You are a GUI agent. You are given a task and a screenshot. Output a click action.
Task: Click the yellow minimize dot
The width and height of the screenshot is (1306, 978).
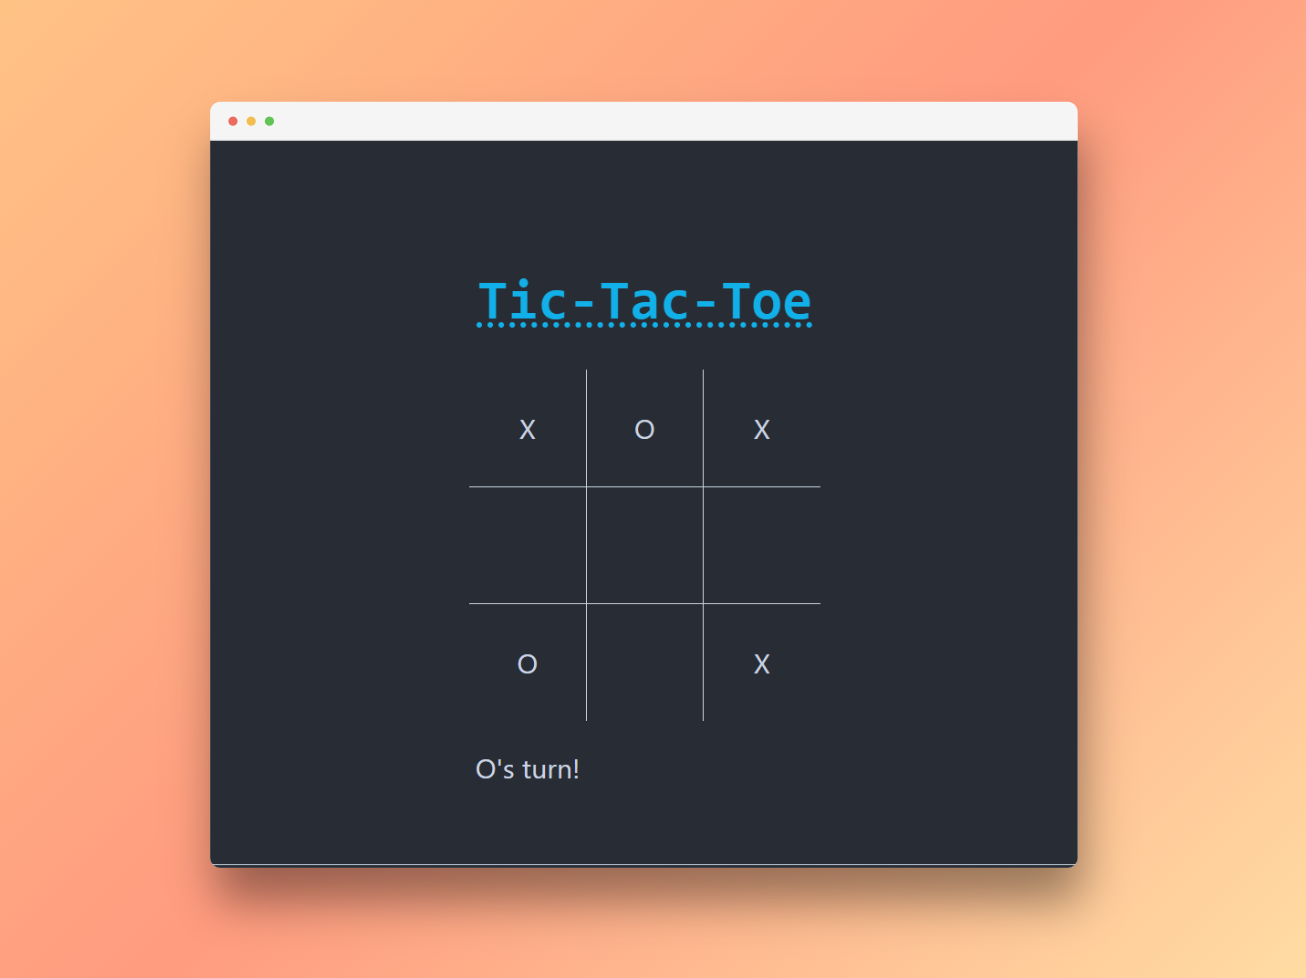[x=251, y=121]
